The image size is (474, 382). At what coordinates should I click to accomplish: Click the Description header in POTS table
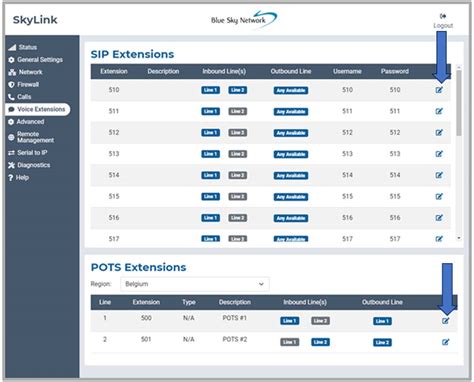[235, 302]
